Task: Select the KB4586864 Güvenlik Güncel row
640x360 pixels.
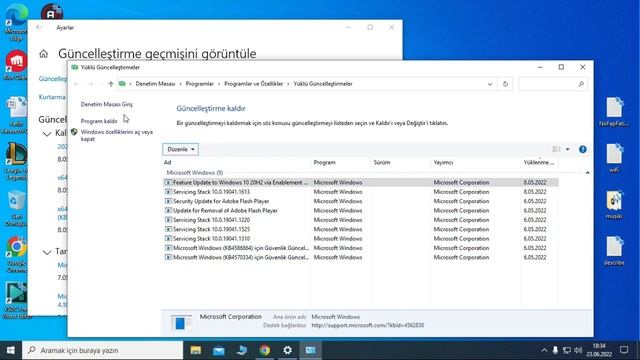Action: point(360,248)
